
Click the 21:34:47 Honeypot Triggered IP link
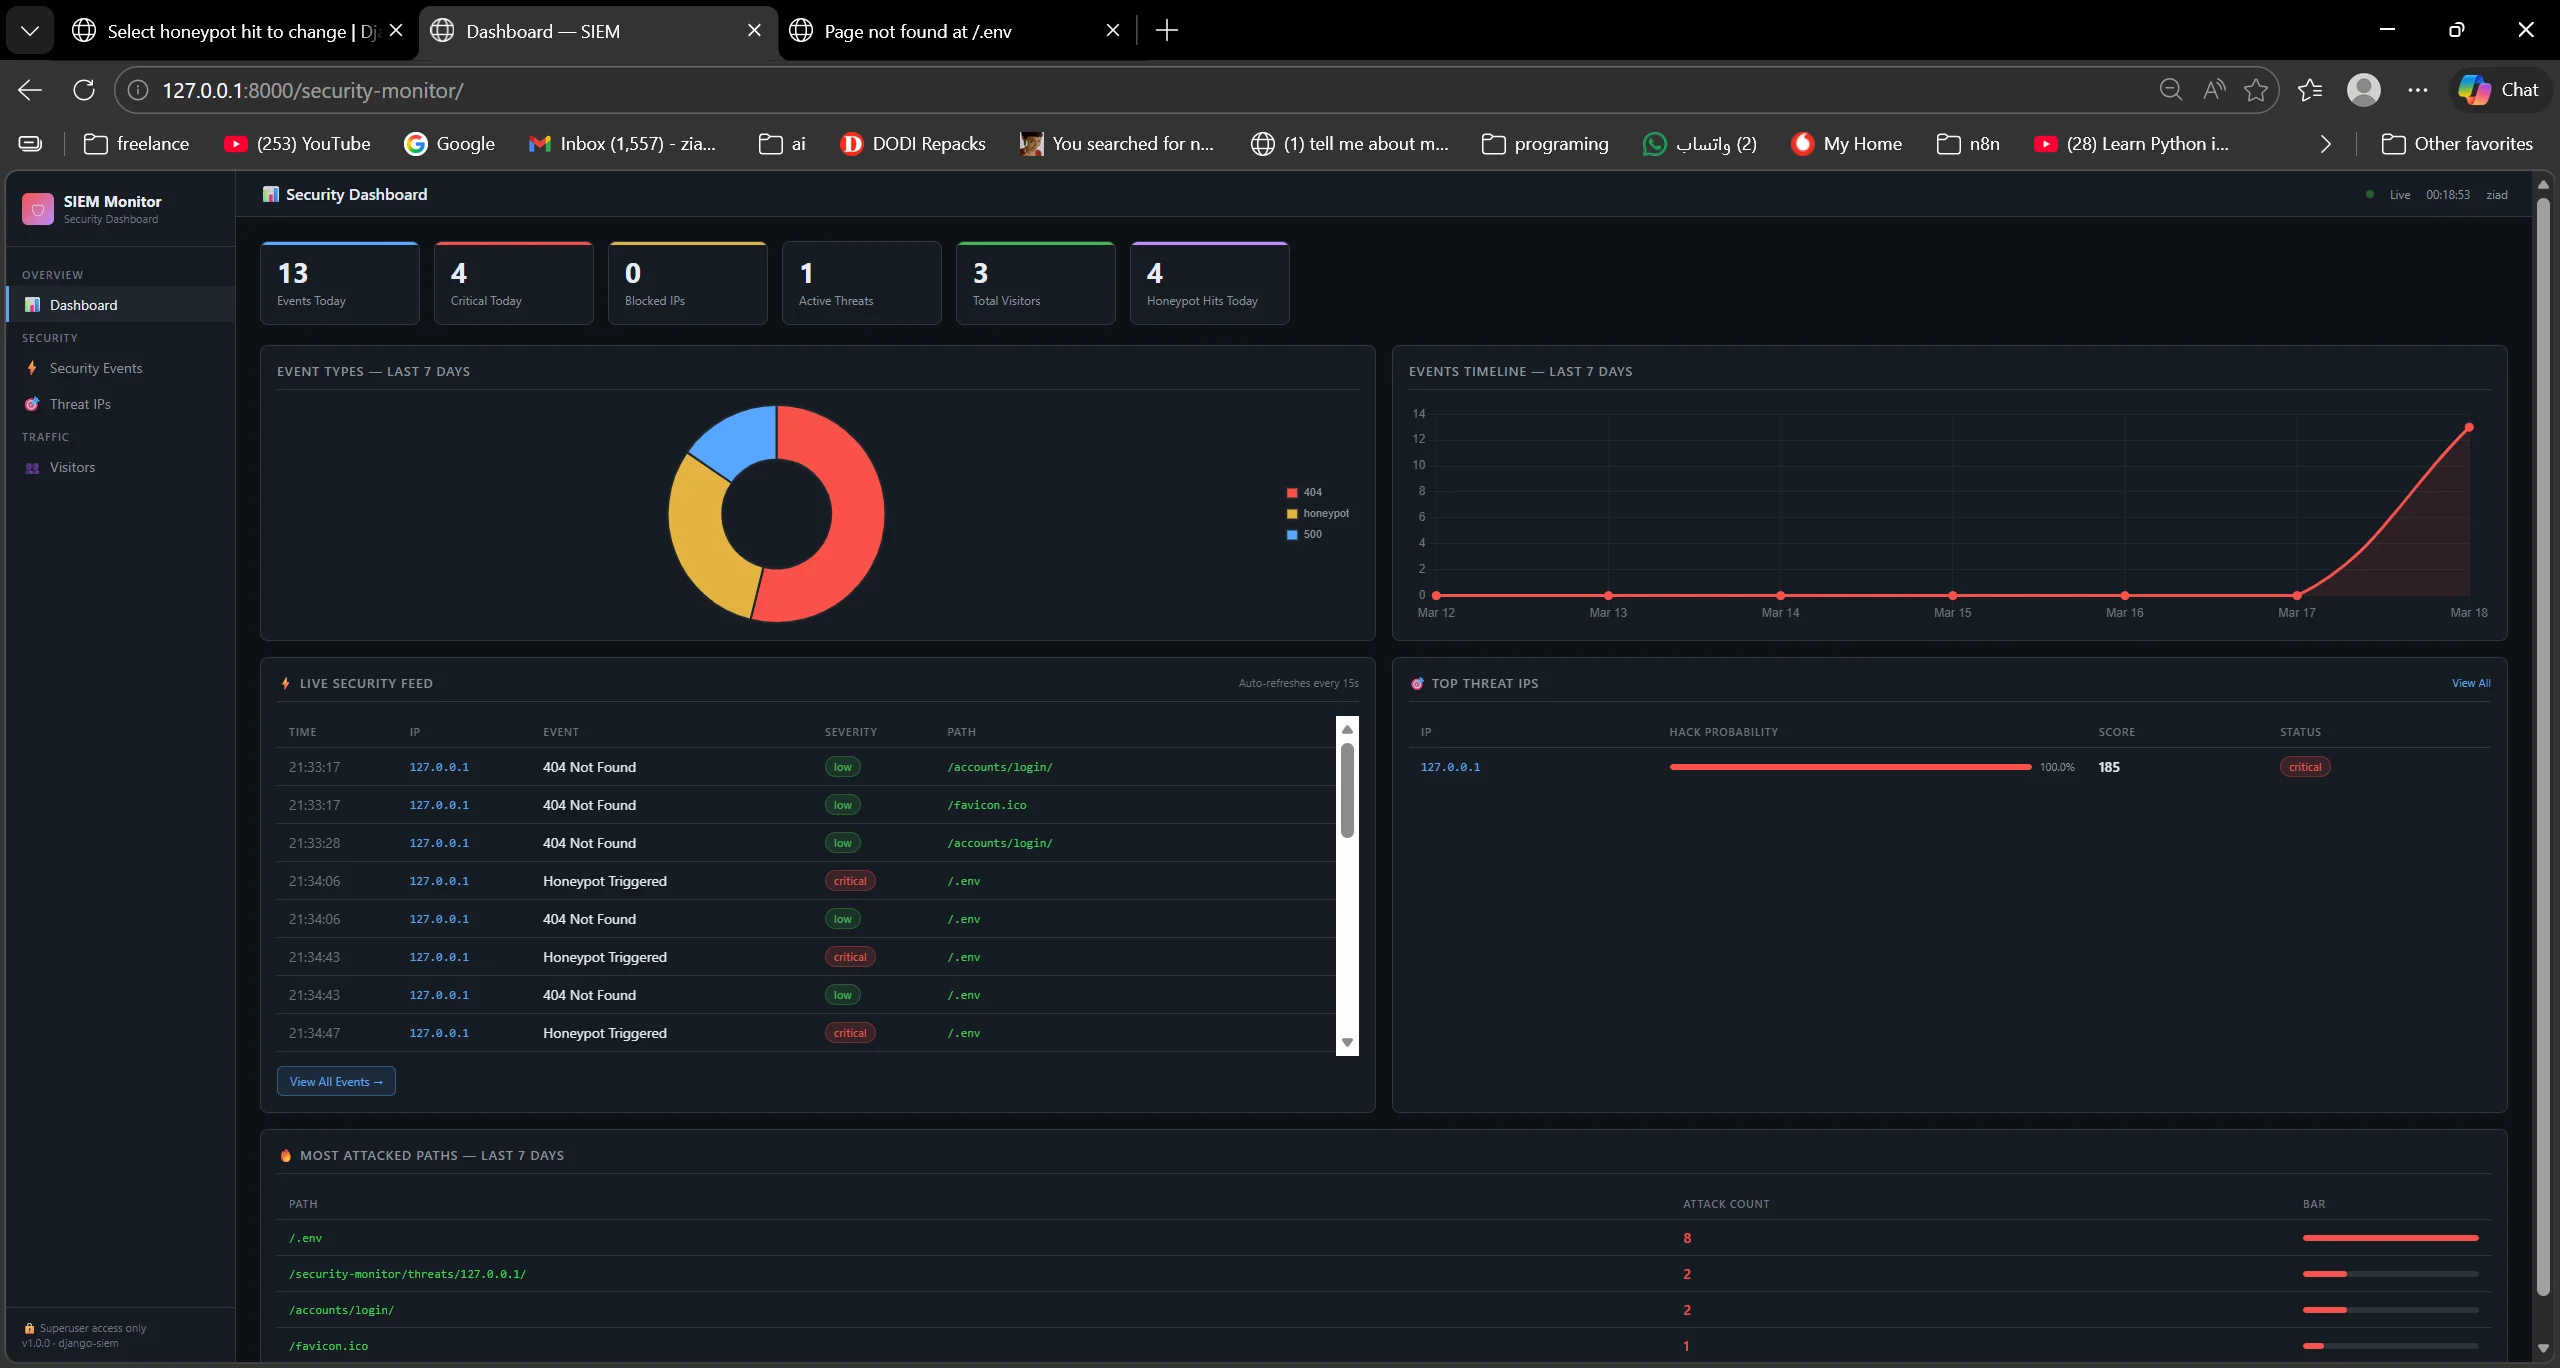tap(439, 1033)
